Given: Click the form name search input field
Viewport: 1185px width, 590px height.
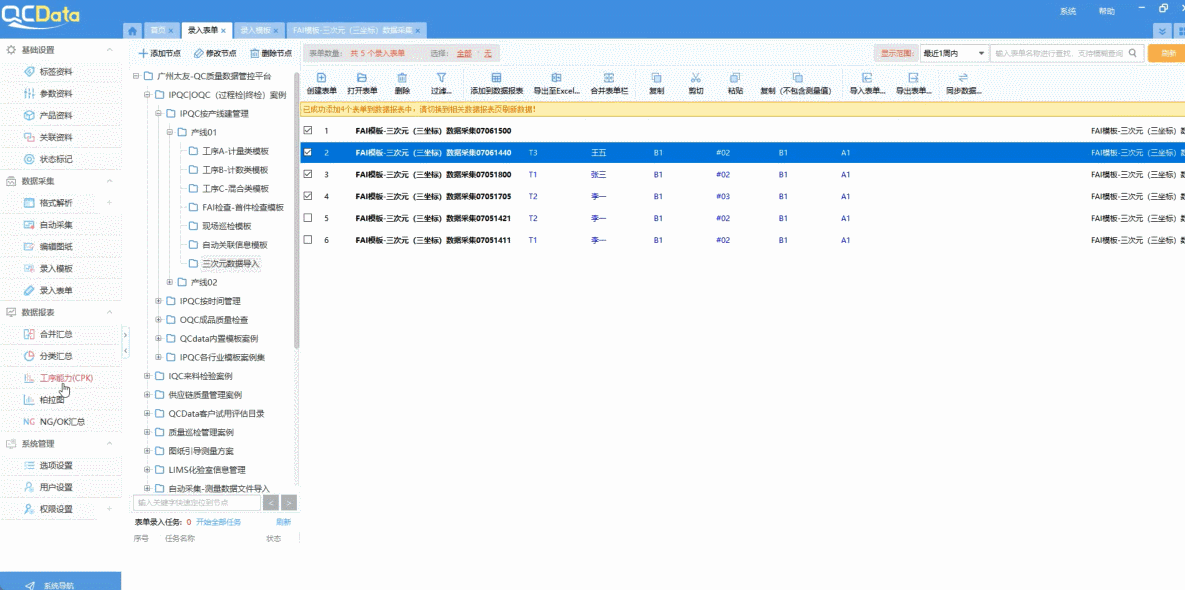Looking at the screenshot, I should pos(1060,53).
